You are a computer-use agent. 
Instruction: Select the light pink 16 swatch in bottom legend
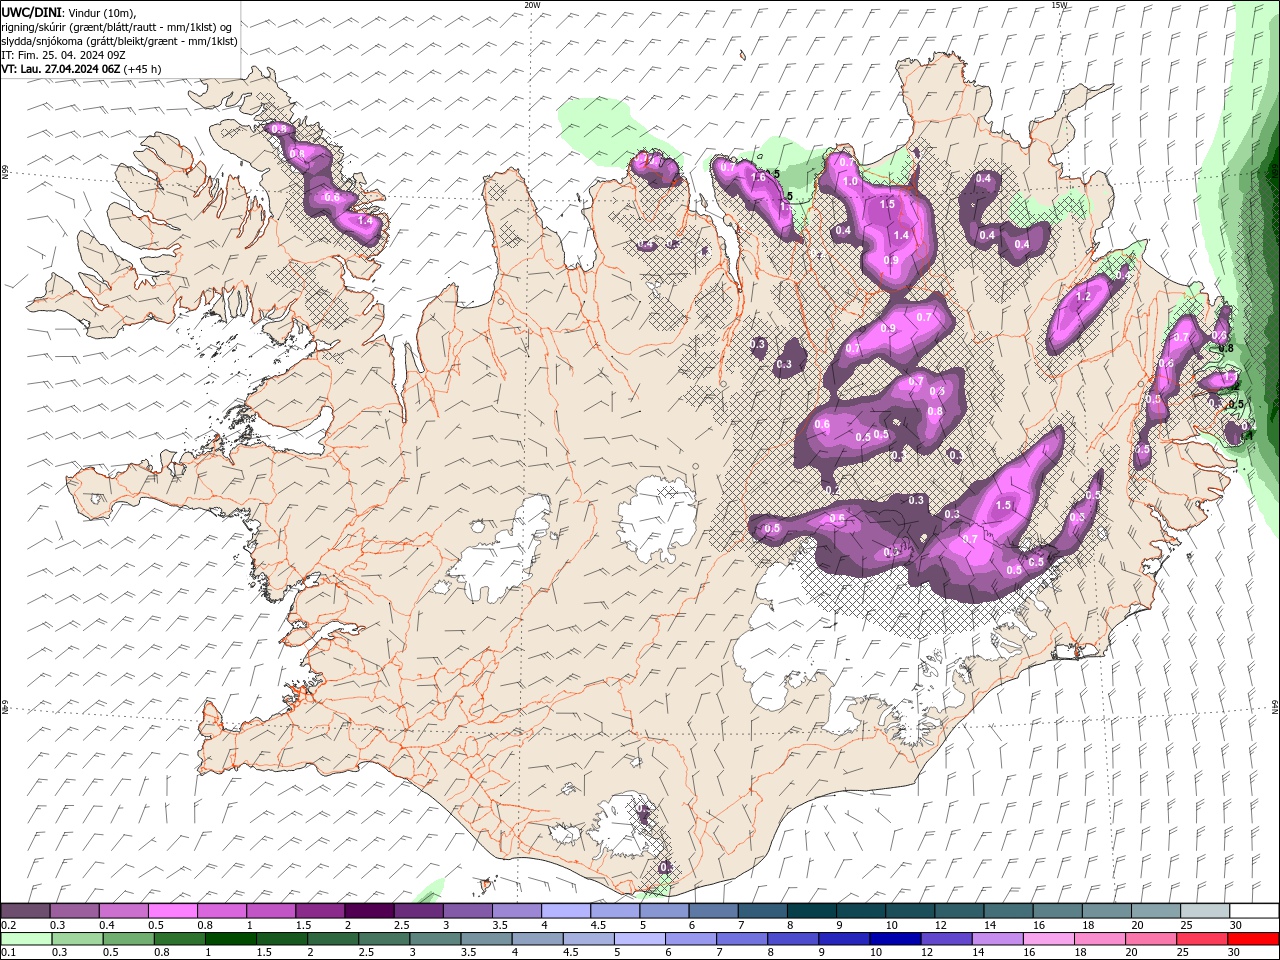point(1049,939)
